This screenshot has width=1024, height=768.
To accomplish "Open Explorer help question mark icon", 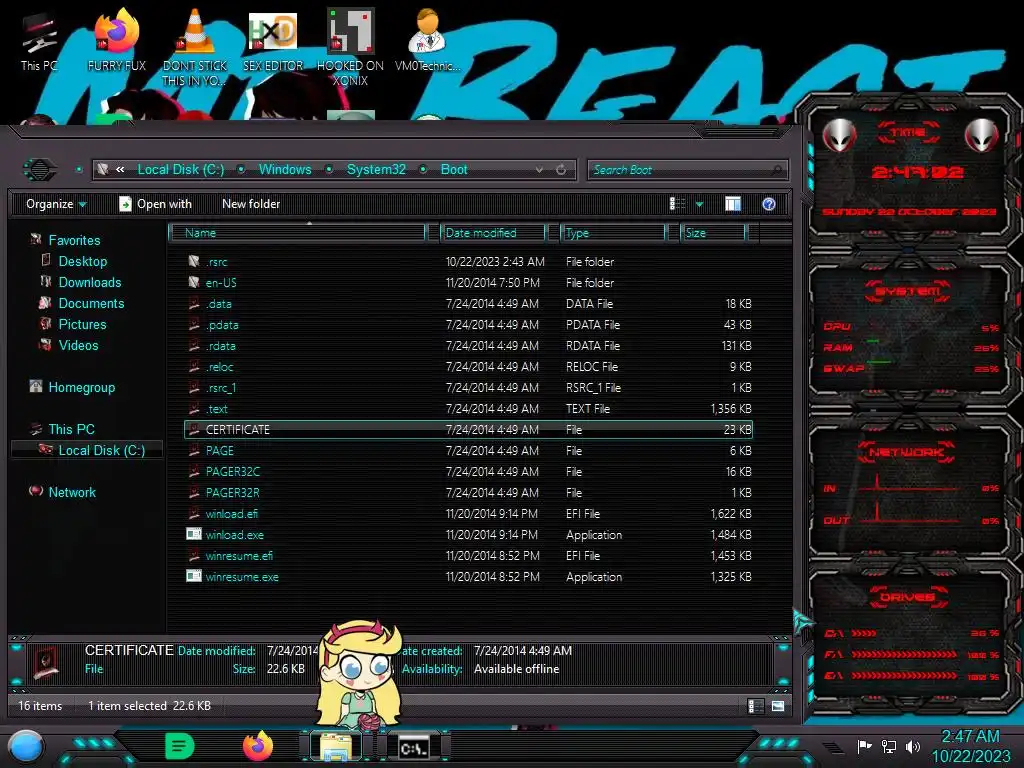I will (x=769, y=204).
